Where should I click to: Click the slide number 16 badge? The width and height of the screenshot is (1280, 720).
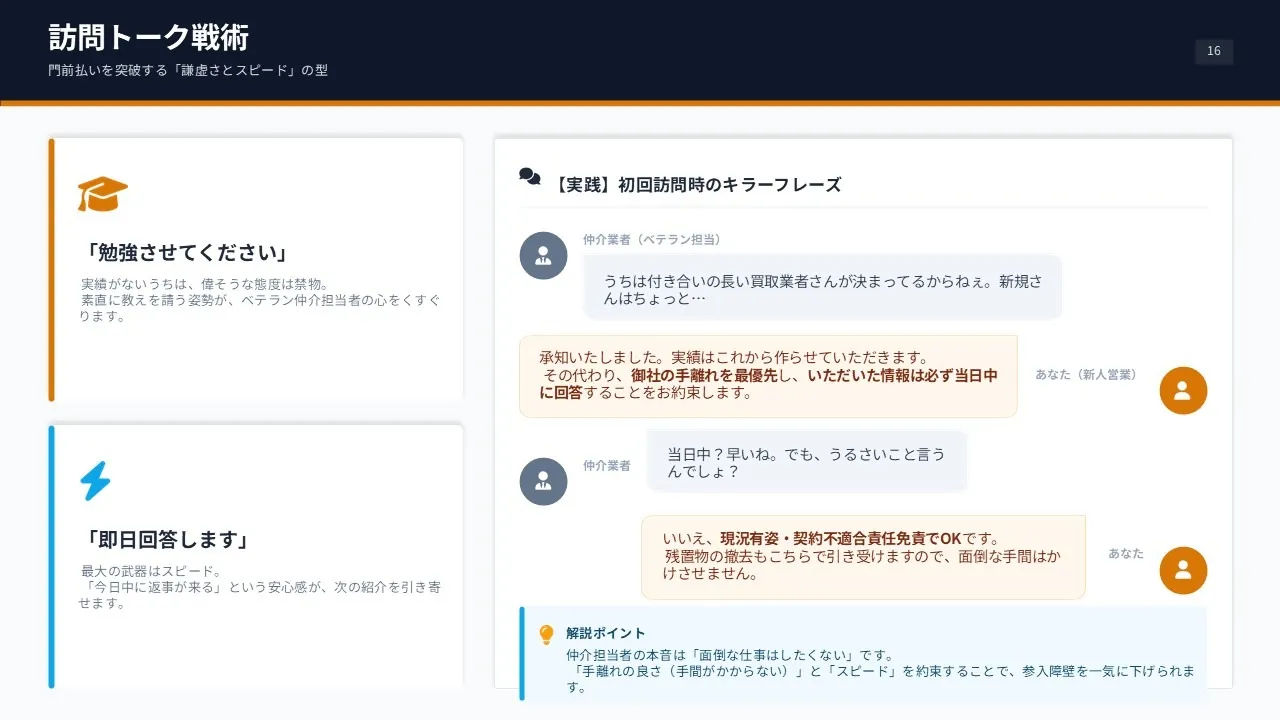(x=1213, y=52)
